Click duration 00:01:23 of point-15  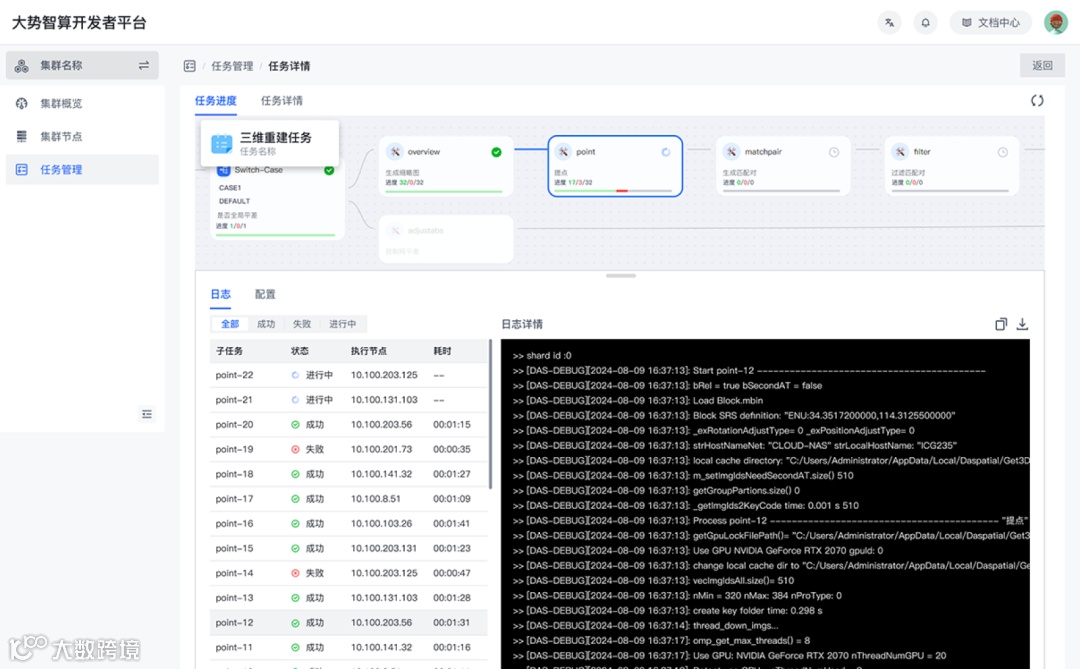click(452, 548)
